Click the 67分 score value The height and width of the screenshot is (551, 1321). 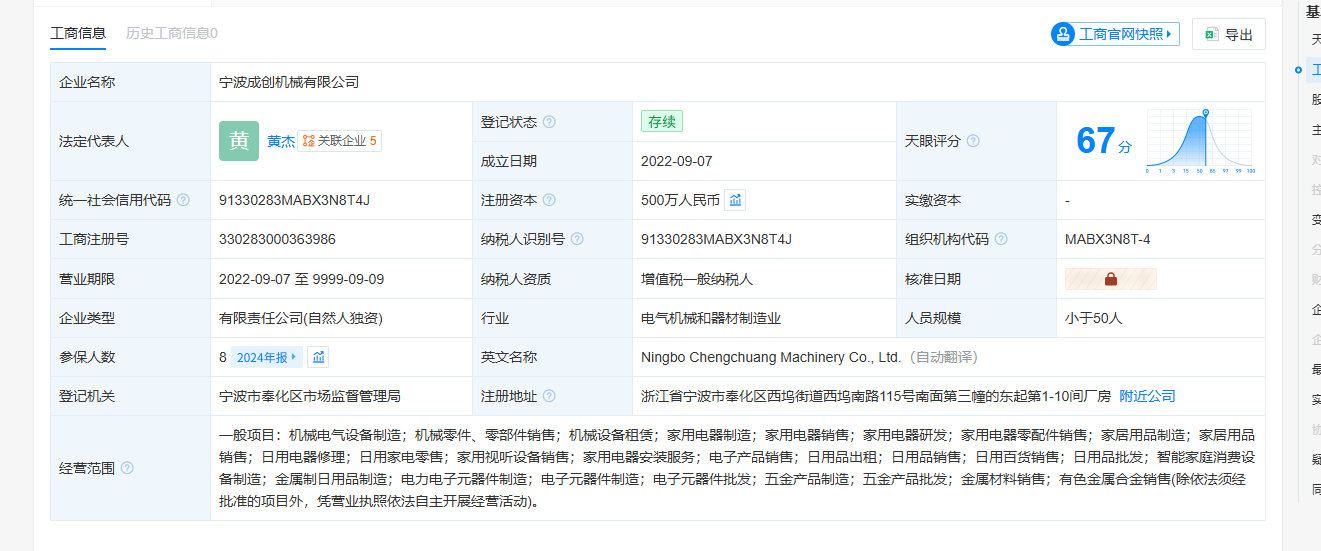coord(1104,140)
